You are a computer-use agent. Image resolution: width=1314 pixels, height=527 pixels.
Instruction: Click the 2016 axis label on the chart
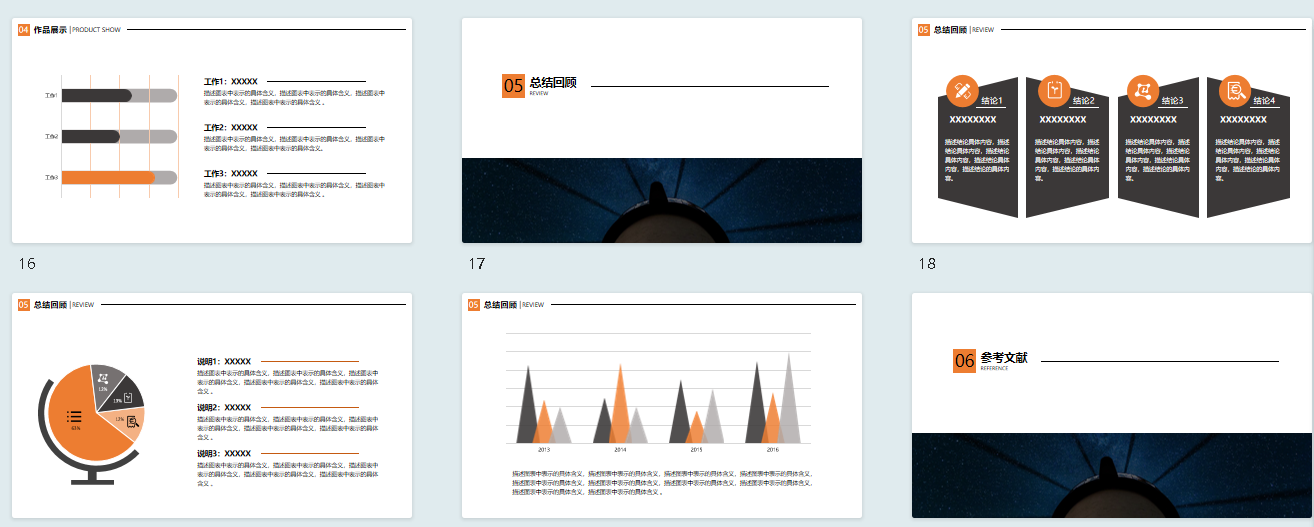tap(773, 450)
